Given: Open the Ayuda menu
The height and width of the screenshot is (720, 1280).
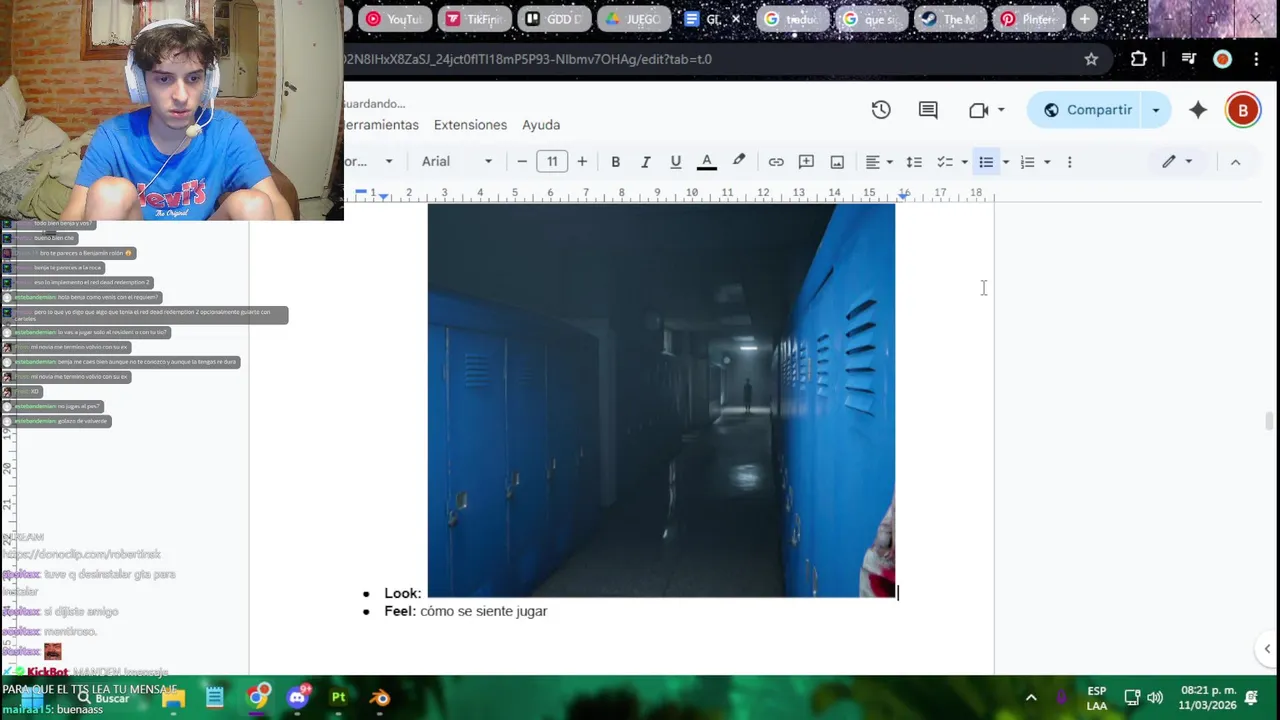Looking at the screenshot, I should [x=541, y=125].
